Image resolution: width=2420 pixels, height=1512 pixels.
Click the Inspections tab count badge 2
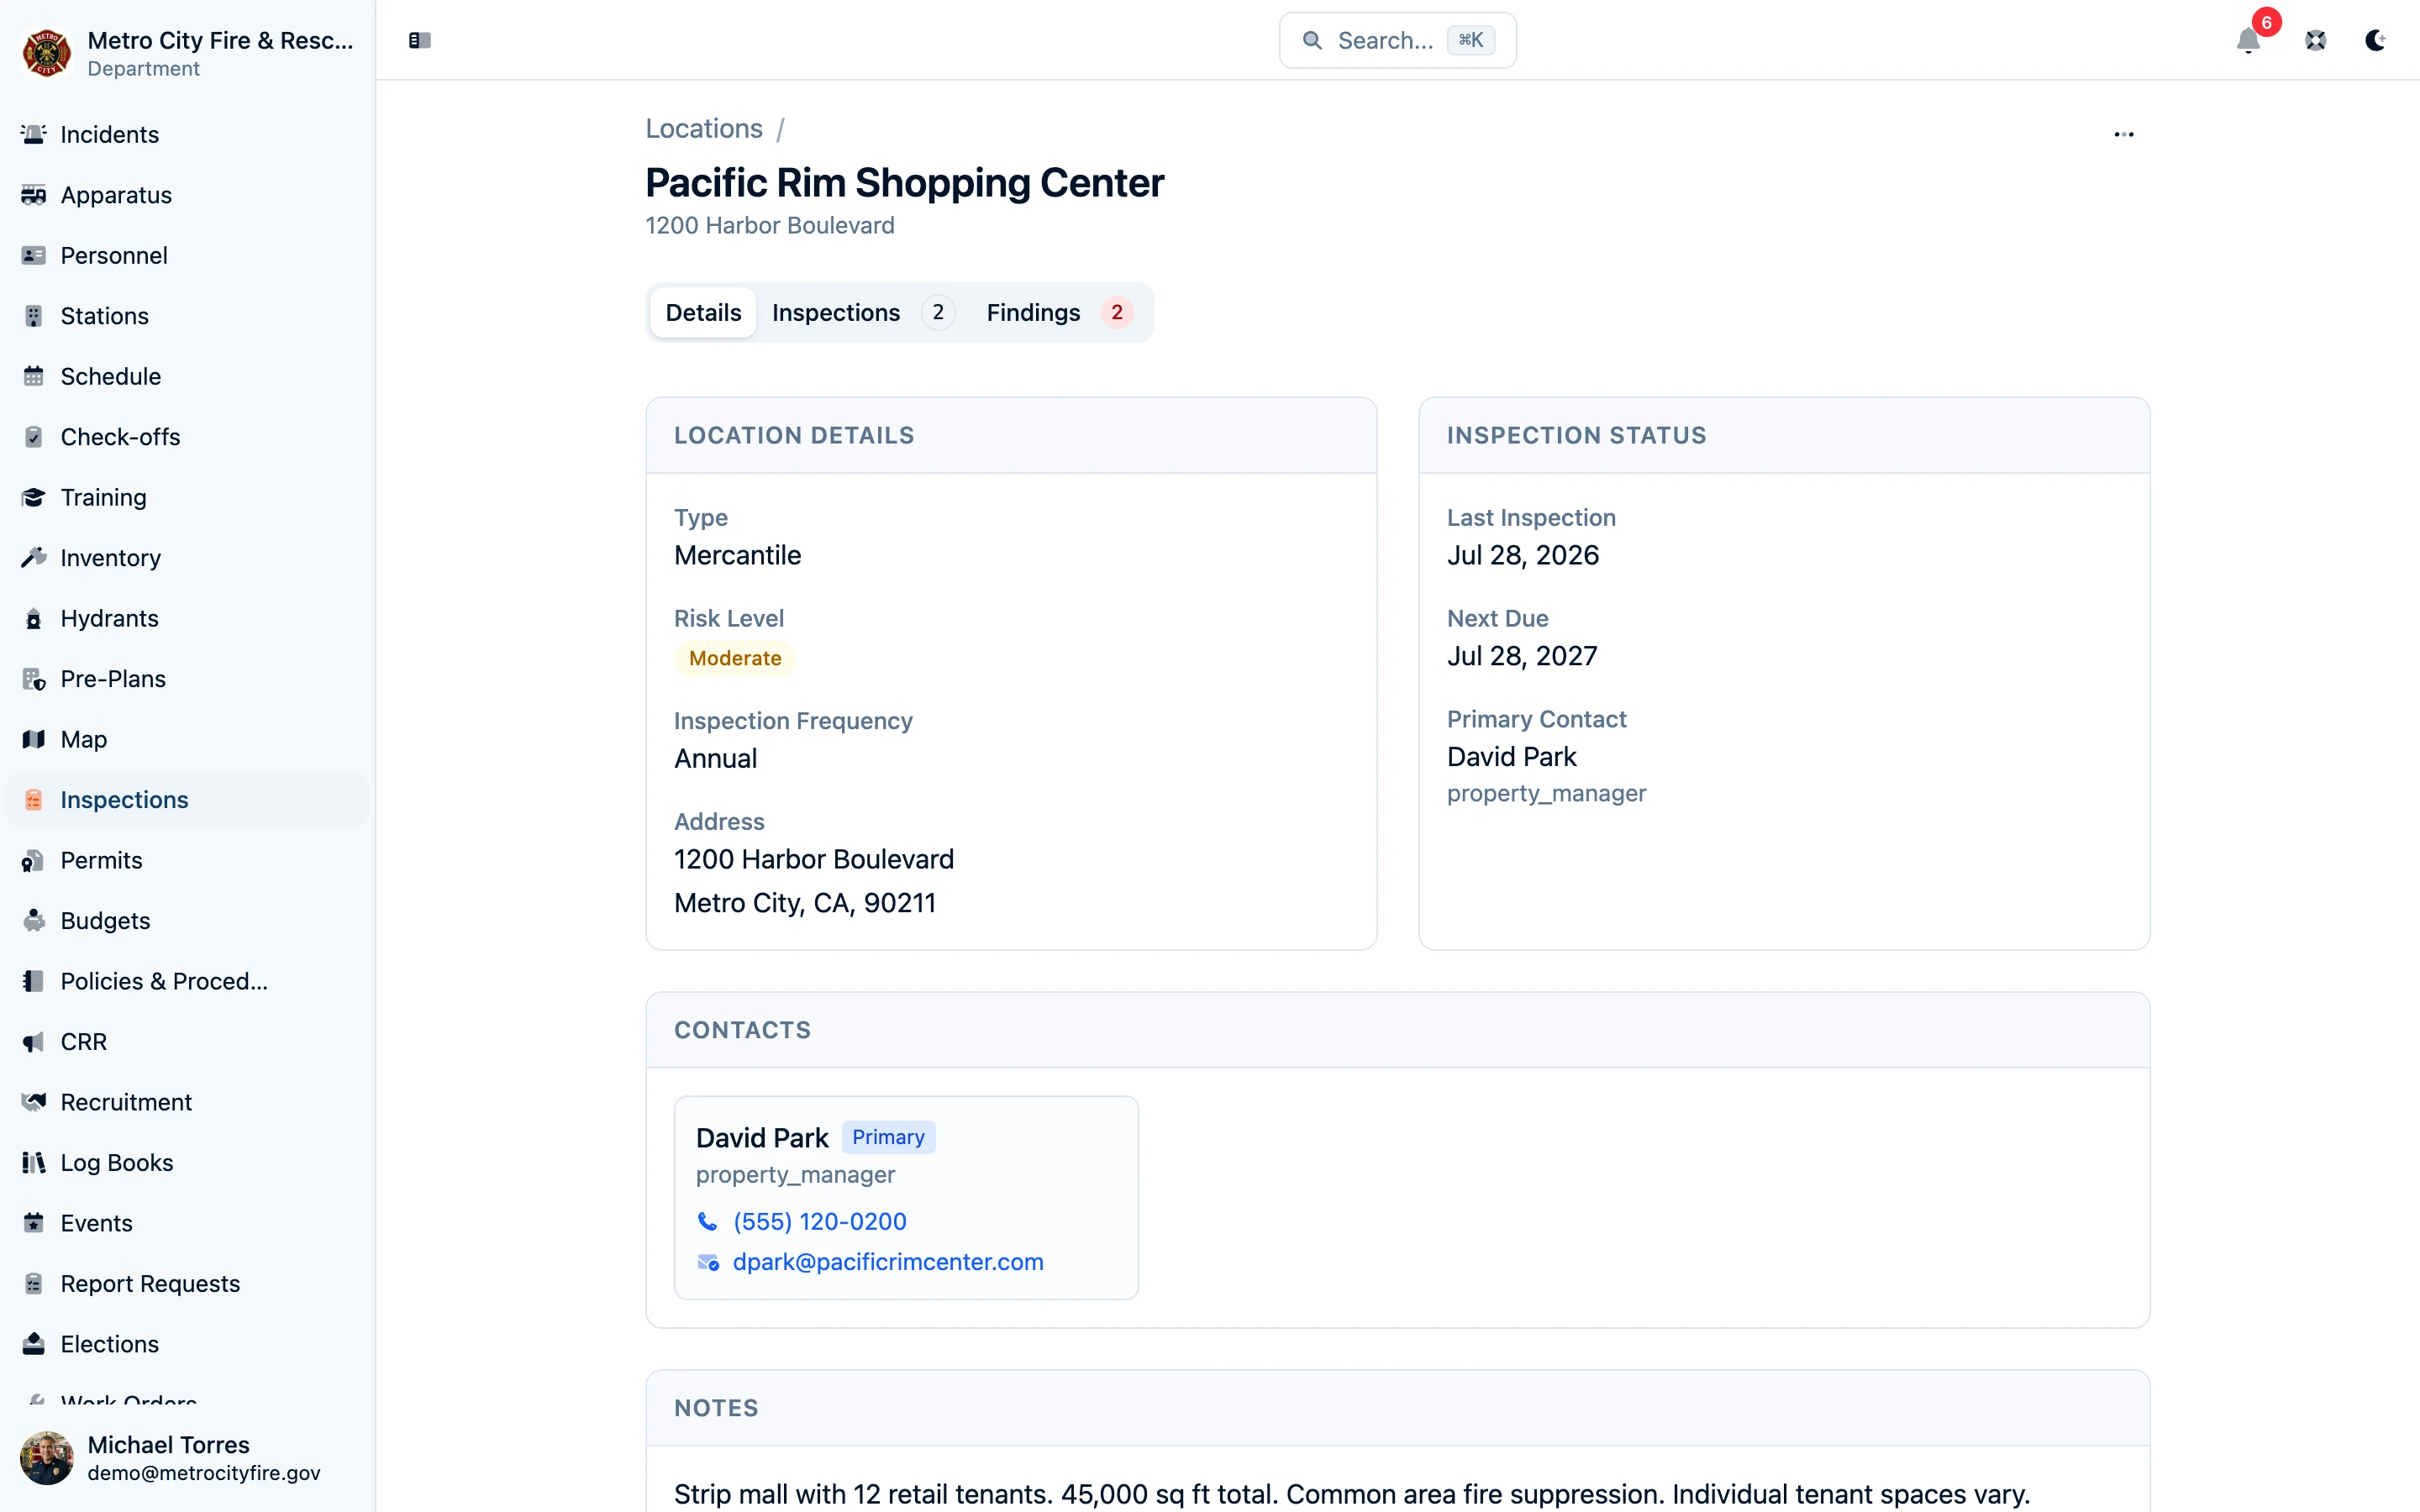938,313
